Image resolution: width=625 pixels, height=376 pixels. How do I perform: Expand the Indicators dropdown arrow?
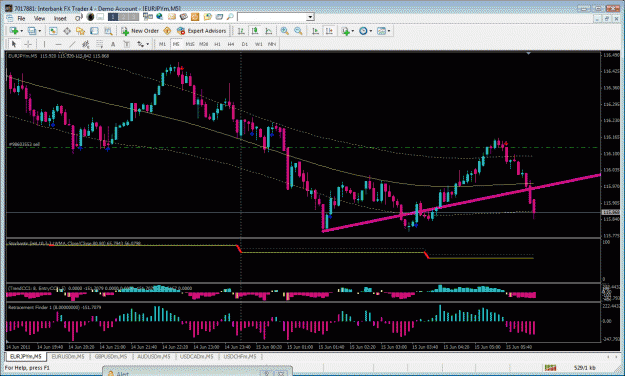point(353,31)
